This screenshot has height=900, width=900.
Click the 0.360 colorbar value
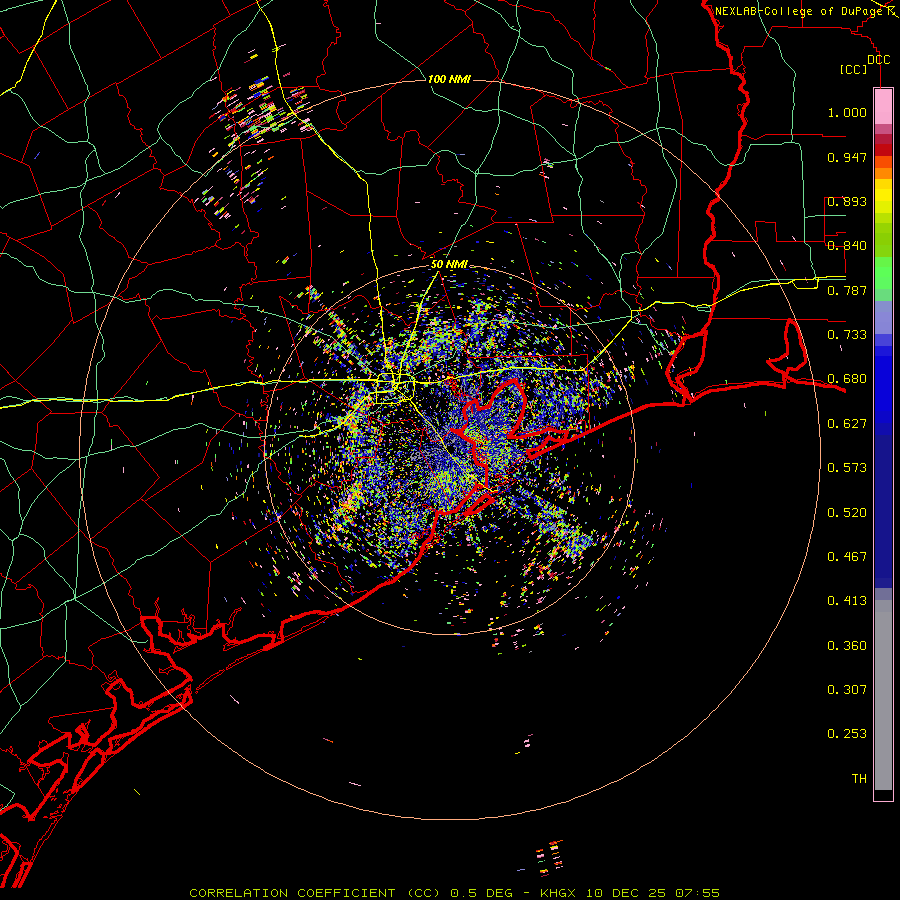click(x=847, y=646)
